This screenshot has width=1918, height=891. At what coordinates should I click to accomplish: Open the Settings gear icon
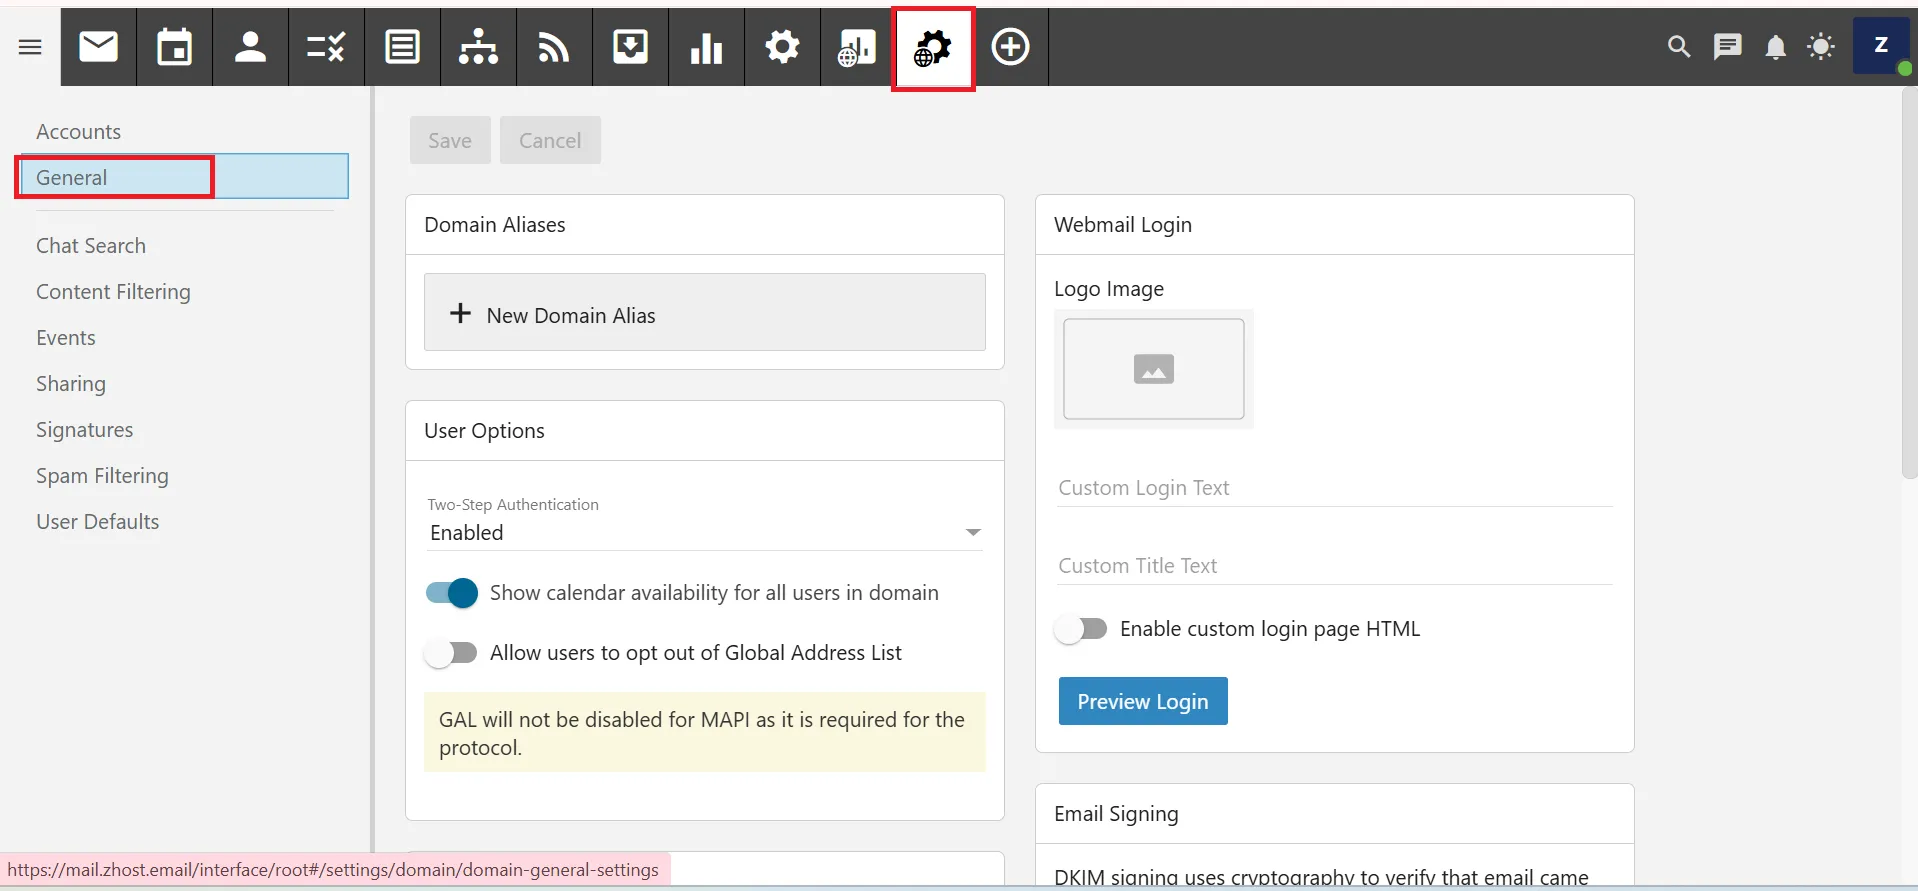coord(782,47)
